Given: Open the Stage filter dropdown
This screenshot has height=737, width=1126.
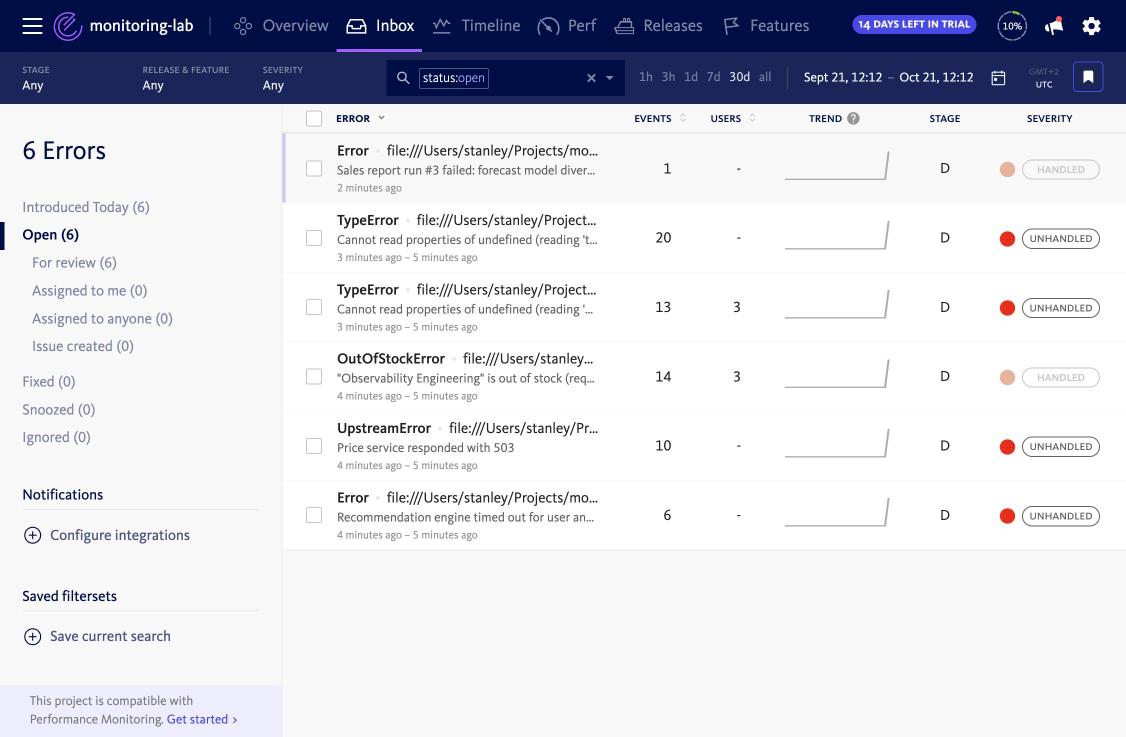Looking at the screenshot, I should (x=36, y=78).
